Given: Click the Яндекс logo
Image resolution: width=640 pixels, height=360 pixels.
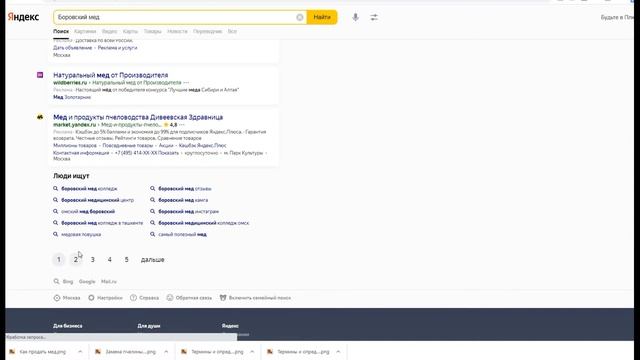Looking at the screenshot, I should 23,17.
